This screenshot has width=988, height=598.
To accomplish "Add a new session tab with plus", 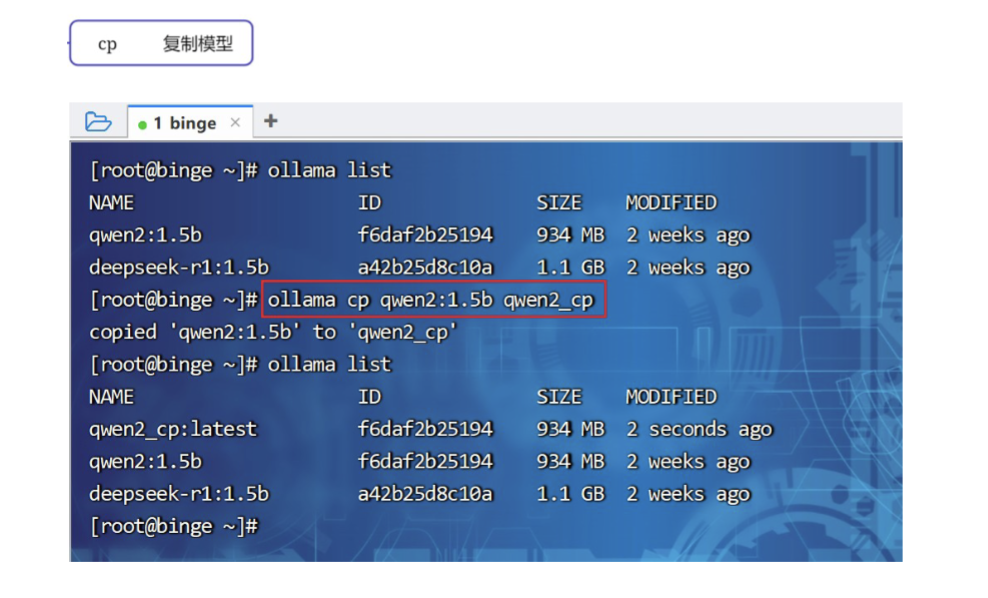I will pyautogui.click(x=271, y=121).
